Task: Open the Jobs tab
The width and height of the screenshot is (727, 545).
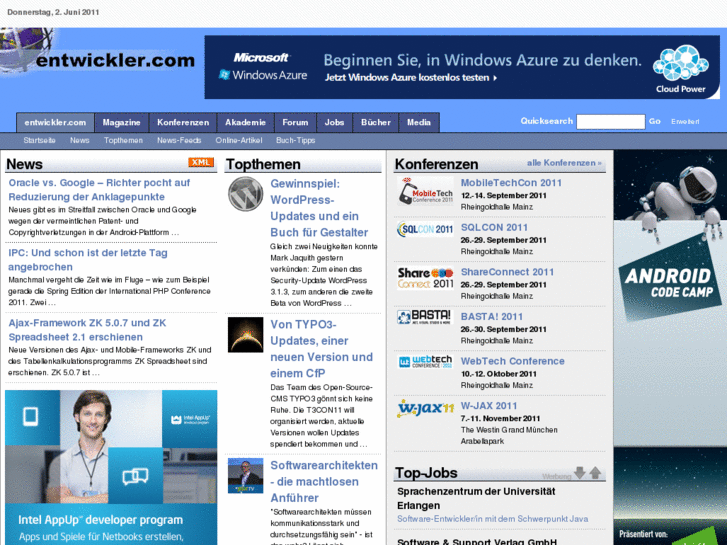Action: tap(334, 122)
